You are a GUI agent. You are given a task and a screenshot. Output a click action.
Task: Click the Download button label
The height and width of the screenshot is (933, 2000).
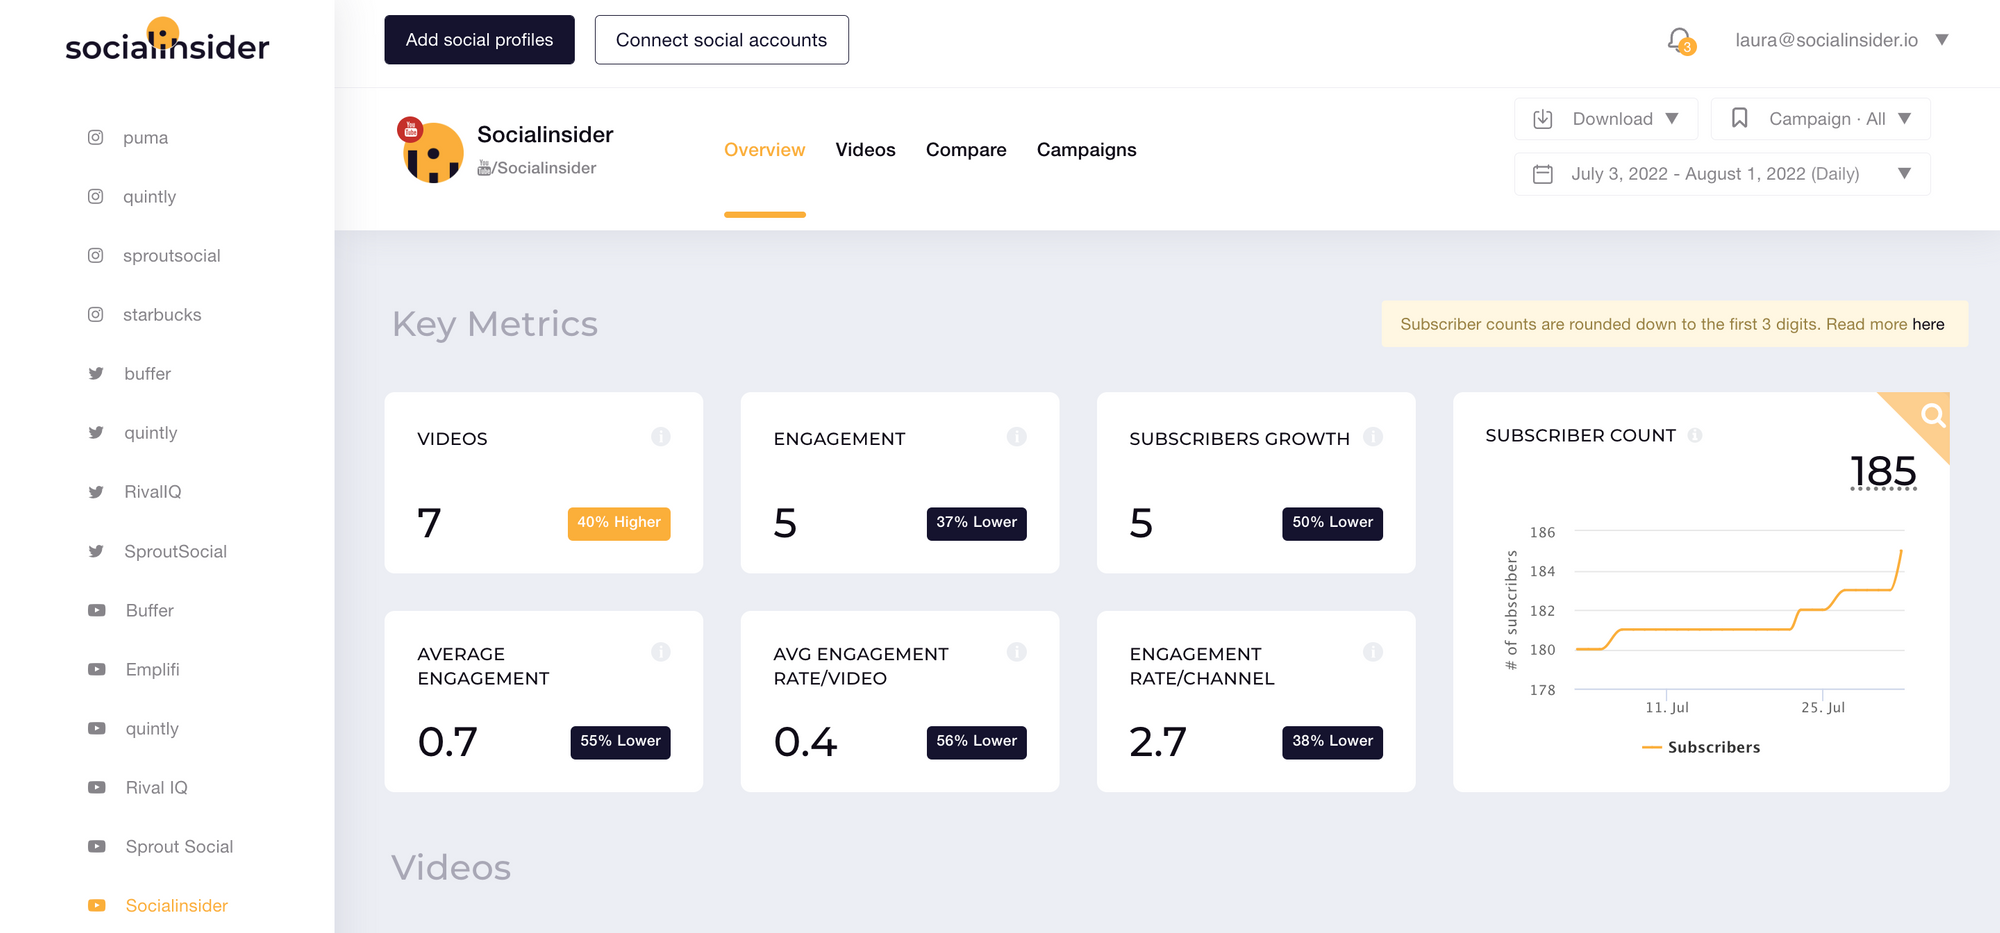(x=1613, y=119)
